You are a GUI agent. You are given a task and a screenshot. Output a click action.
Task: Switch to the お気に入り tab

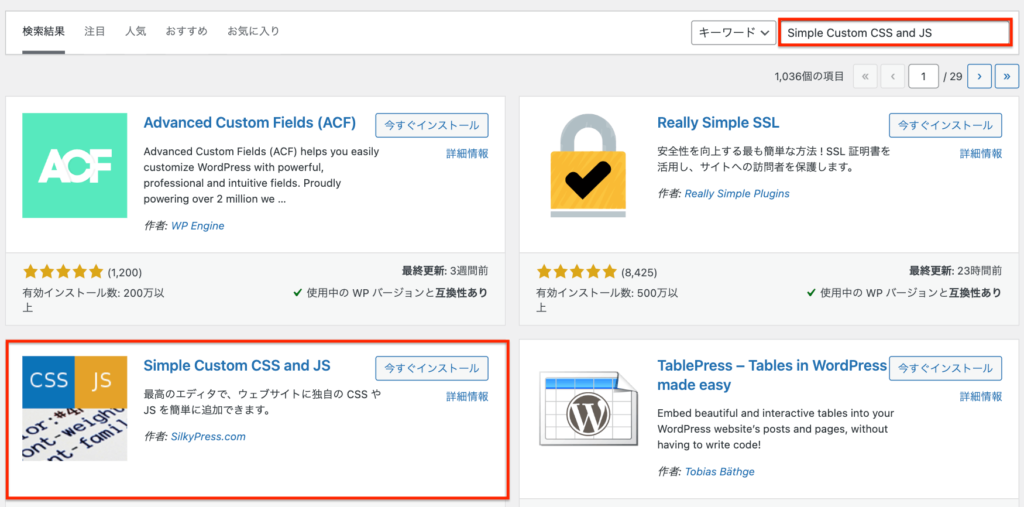[x=253, y=31]
